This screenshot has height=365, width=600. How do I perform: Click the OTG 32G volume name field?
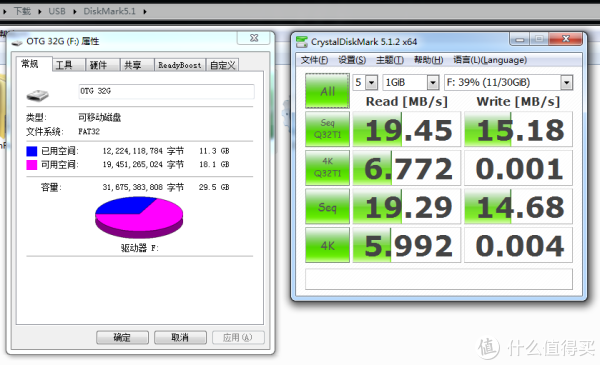point(166,91)
